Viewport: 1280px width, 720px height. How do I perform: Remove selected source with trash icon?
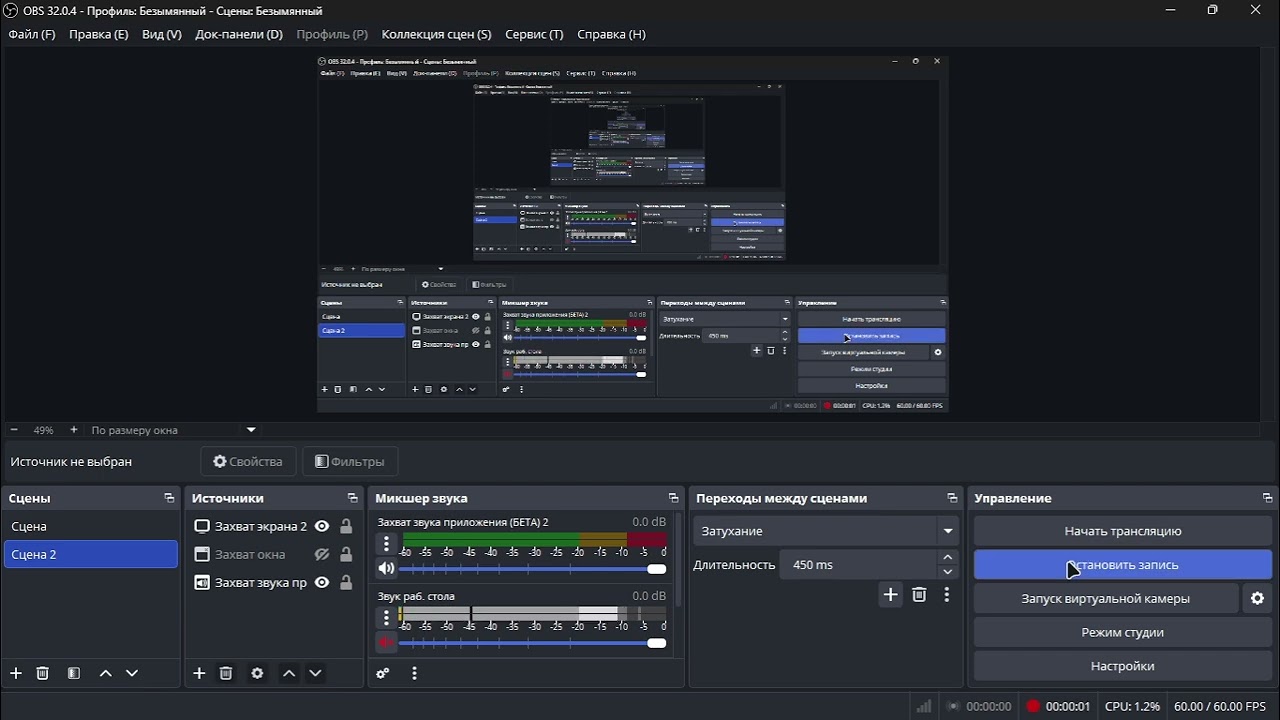point(226,673)
